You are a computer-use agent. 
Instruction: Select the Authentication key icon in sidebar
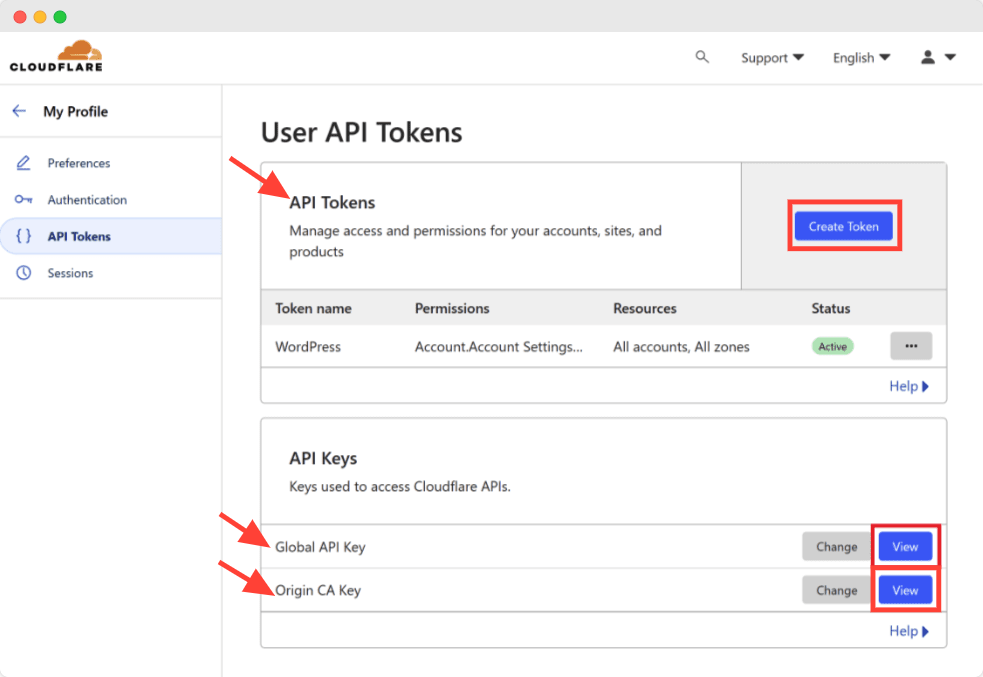[x=25, y=199]
